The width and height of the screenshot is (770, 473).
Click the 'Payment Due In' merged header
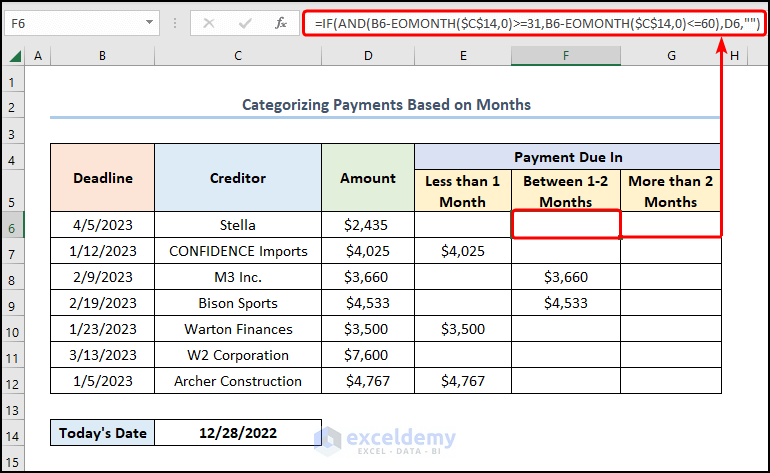pyautogui.click(x=568, y=157)
